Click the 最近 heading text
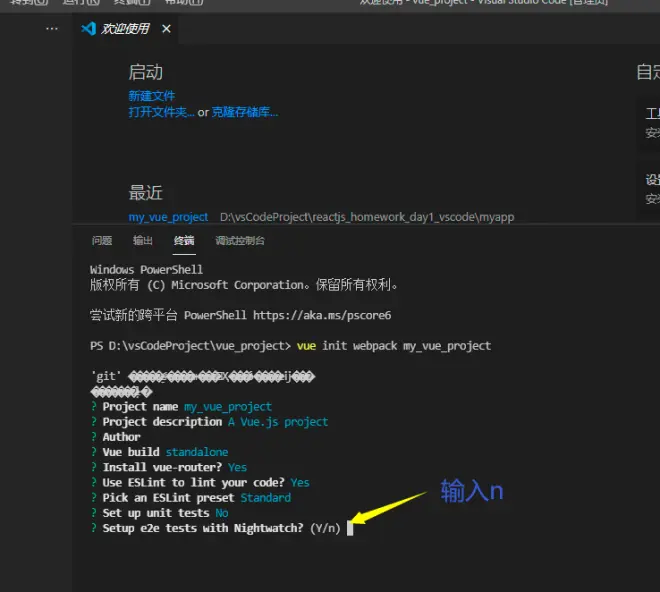This screenshot has height=592, width=660. (146, 193)
